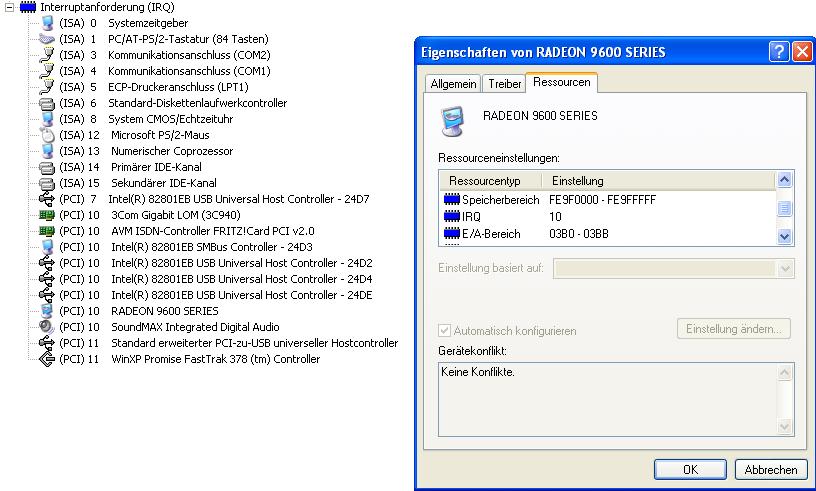The width and height of the screenshot is (816, 491).
Task: Click the resource list scrollbar thumb
Action: tap(785, 208)
